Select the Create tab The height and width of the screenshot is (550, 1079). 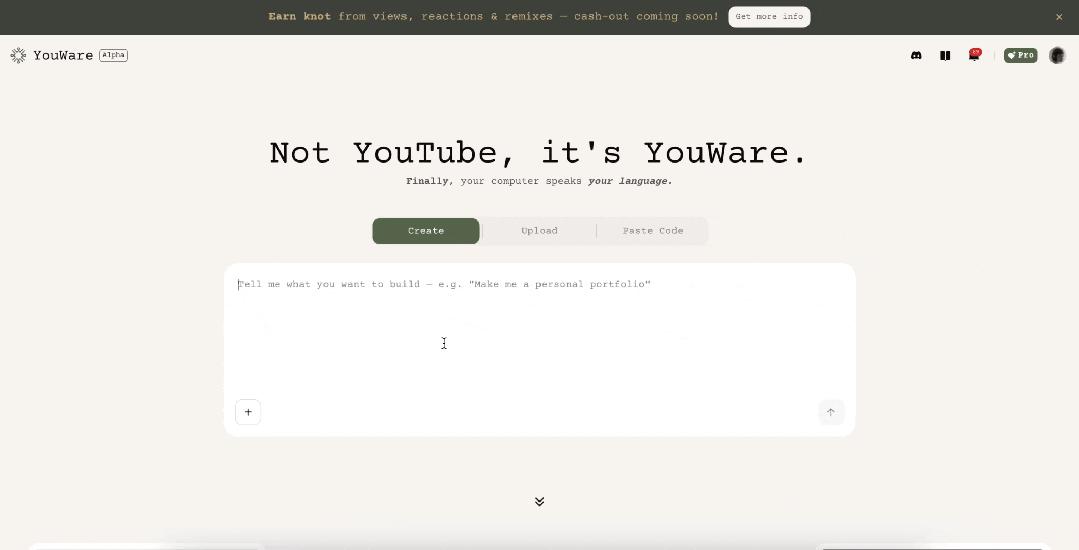point(426,231)
